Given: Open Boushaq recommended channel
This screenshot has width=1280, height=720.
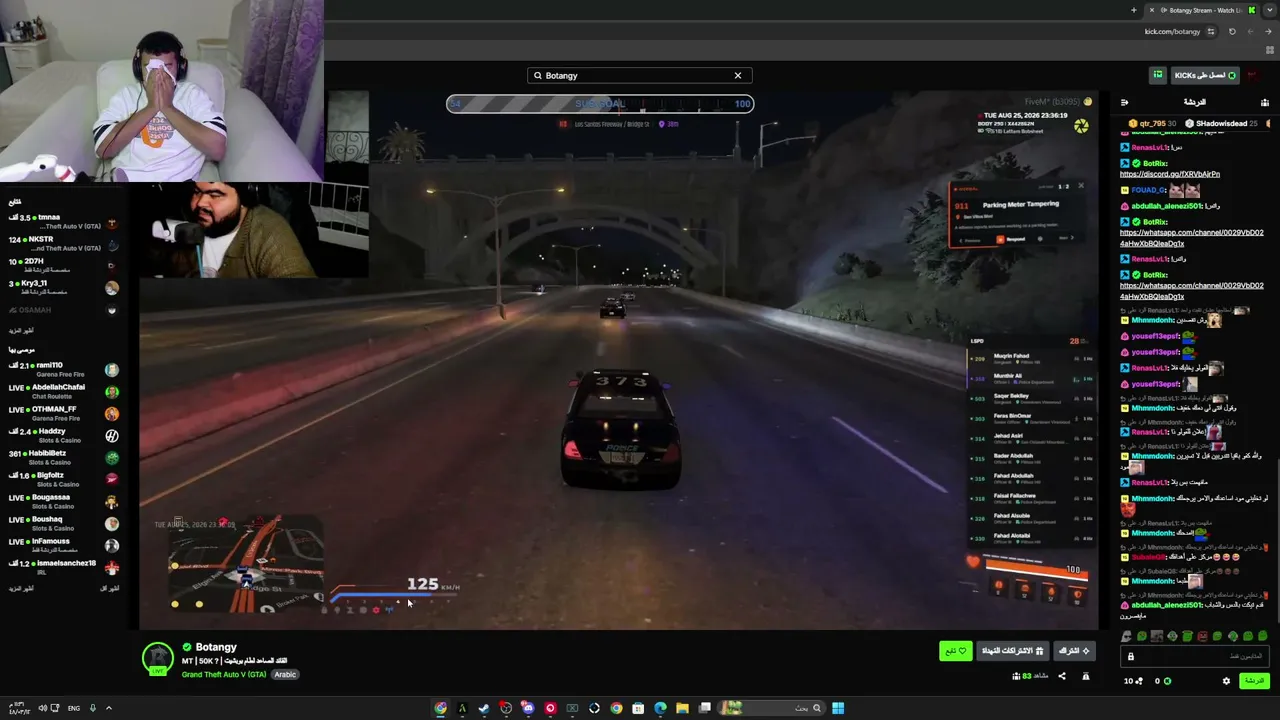Looking at the screenshot, I should click(x=62, y=524).
